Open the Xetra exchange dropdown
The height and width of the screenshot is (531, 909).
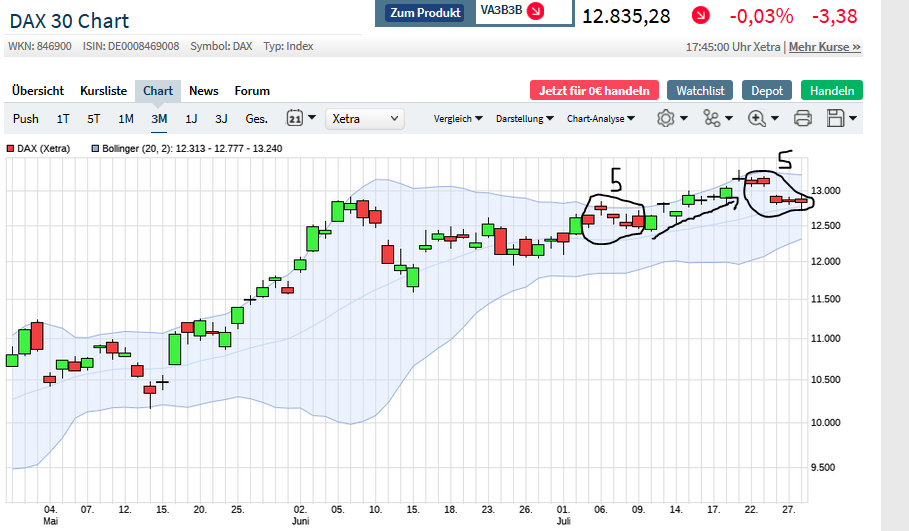click(x=365, y=119)
